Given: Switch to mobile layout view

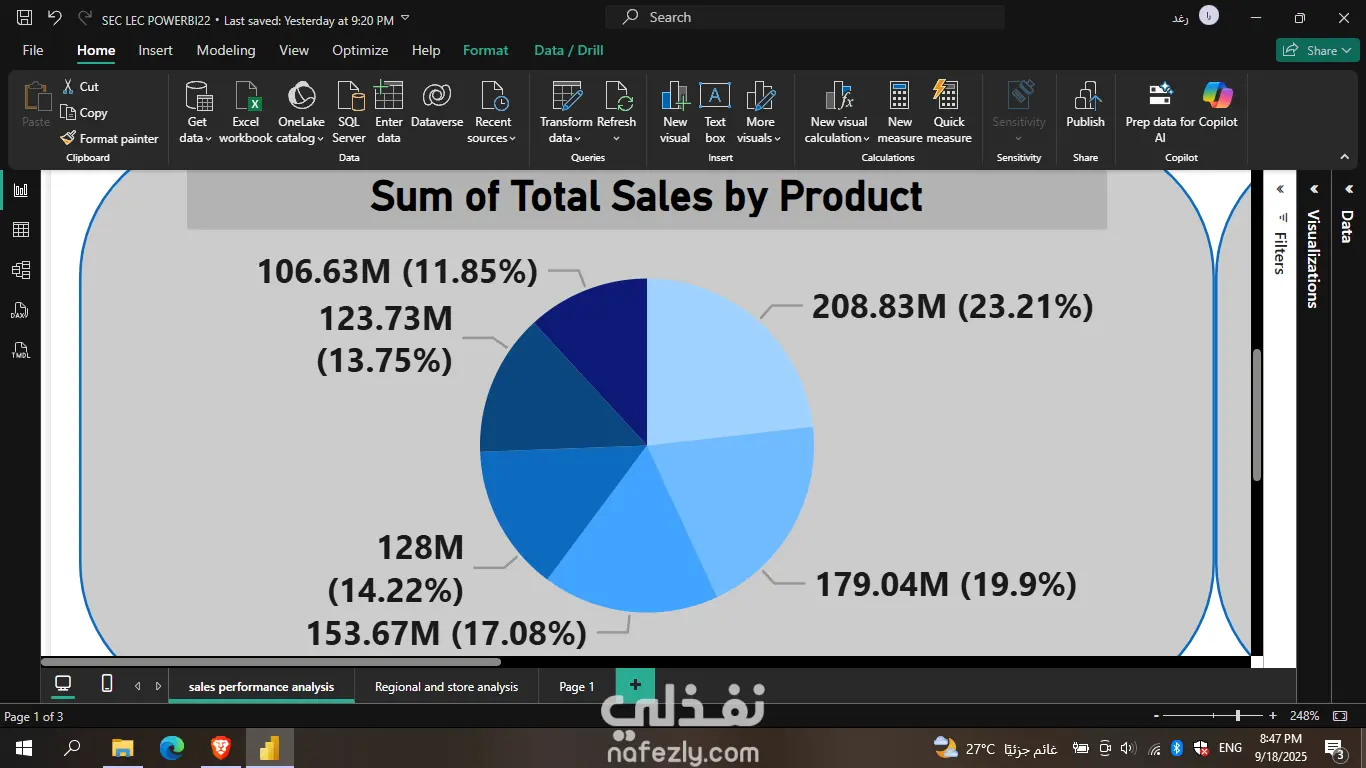Looking at the screenshot, I should coord(107,683).
